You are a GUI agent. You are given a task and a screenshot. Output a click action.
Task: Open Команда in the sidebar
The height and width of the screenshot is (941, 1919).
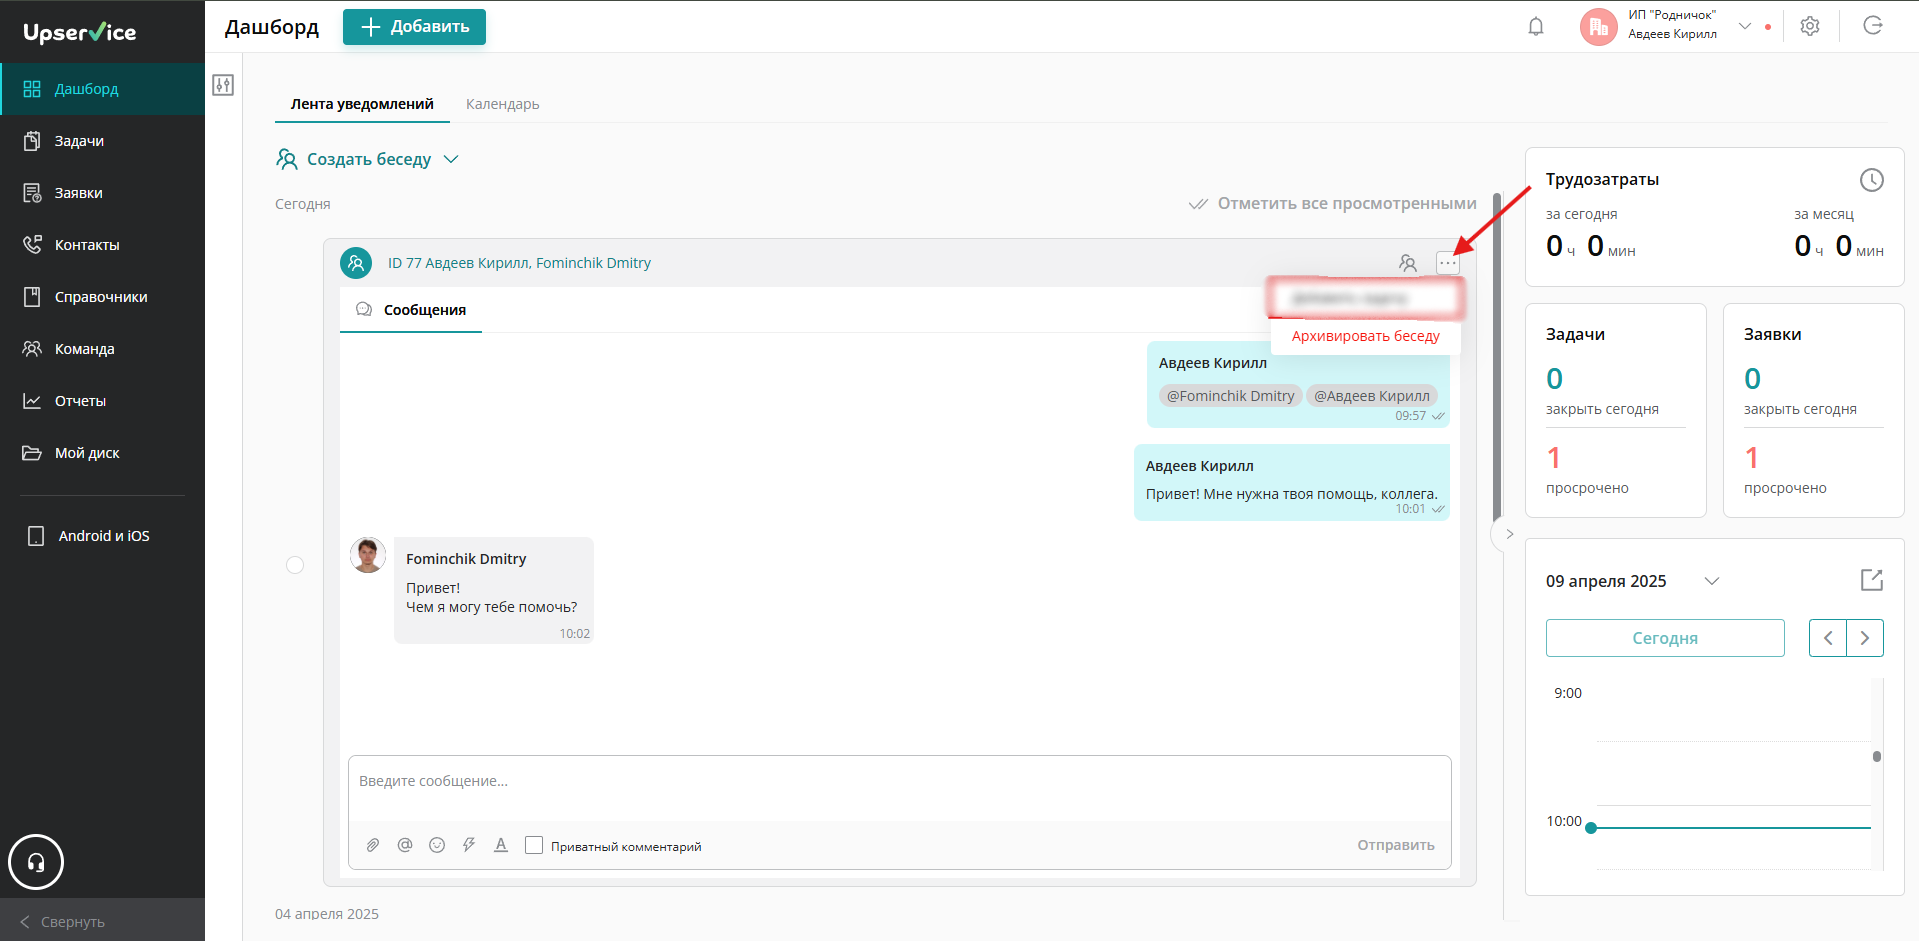[102, 349]
